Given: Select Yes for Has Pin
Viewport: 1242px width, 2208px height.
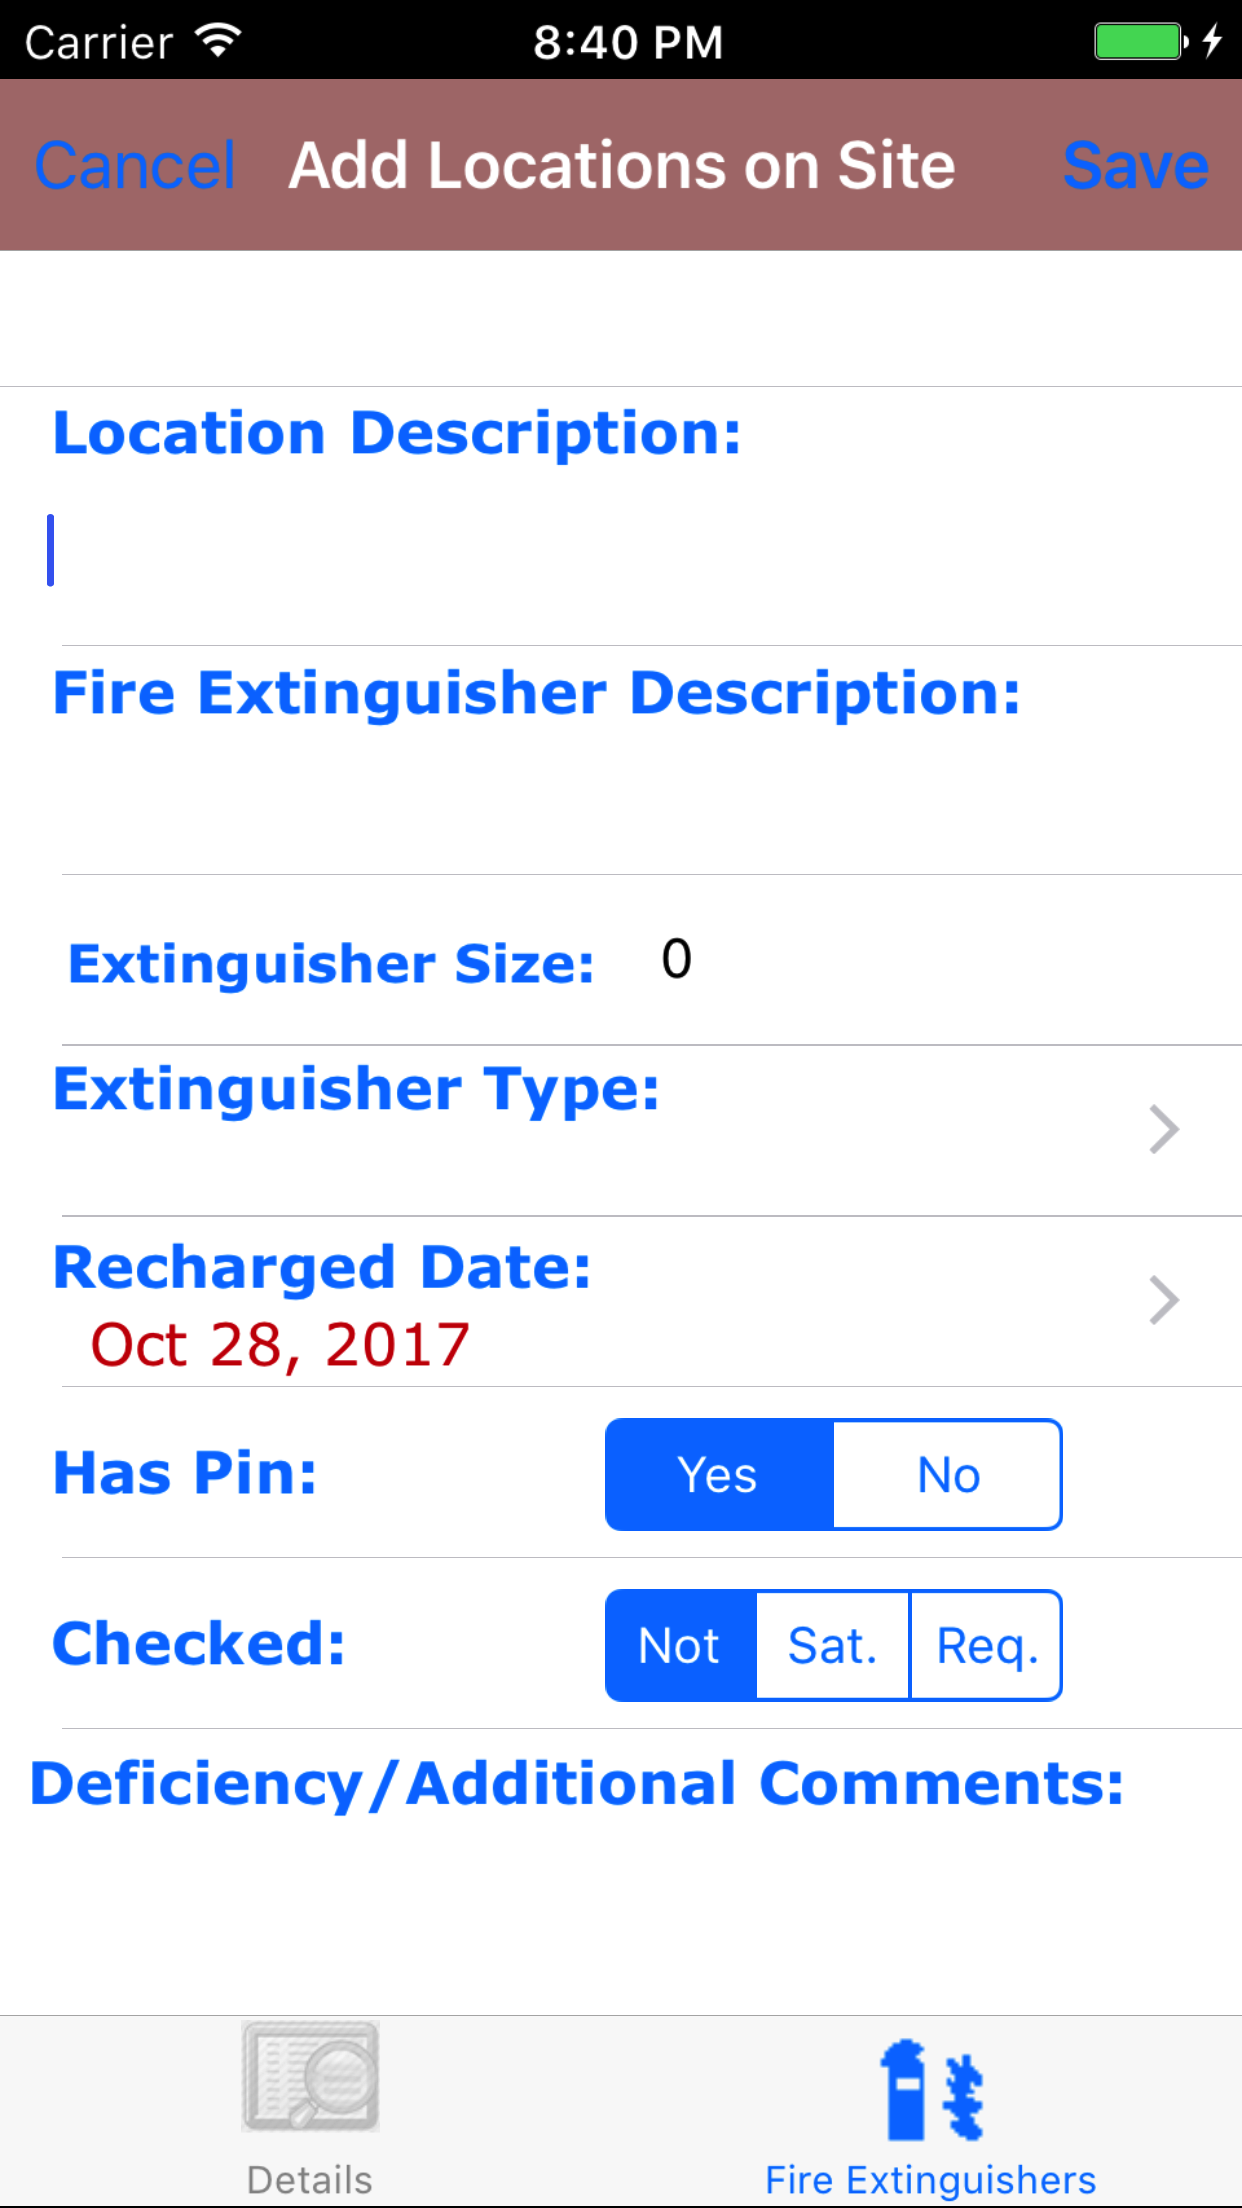Looking at the screenshot, I should tap(719, 1475).
